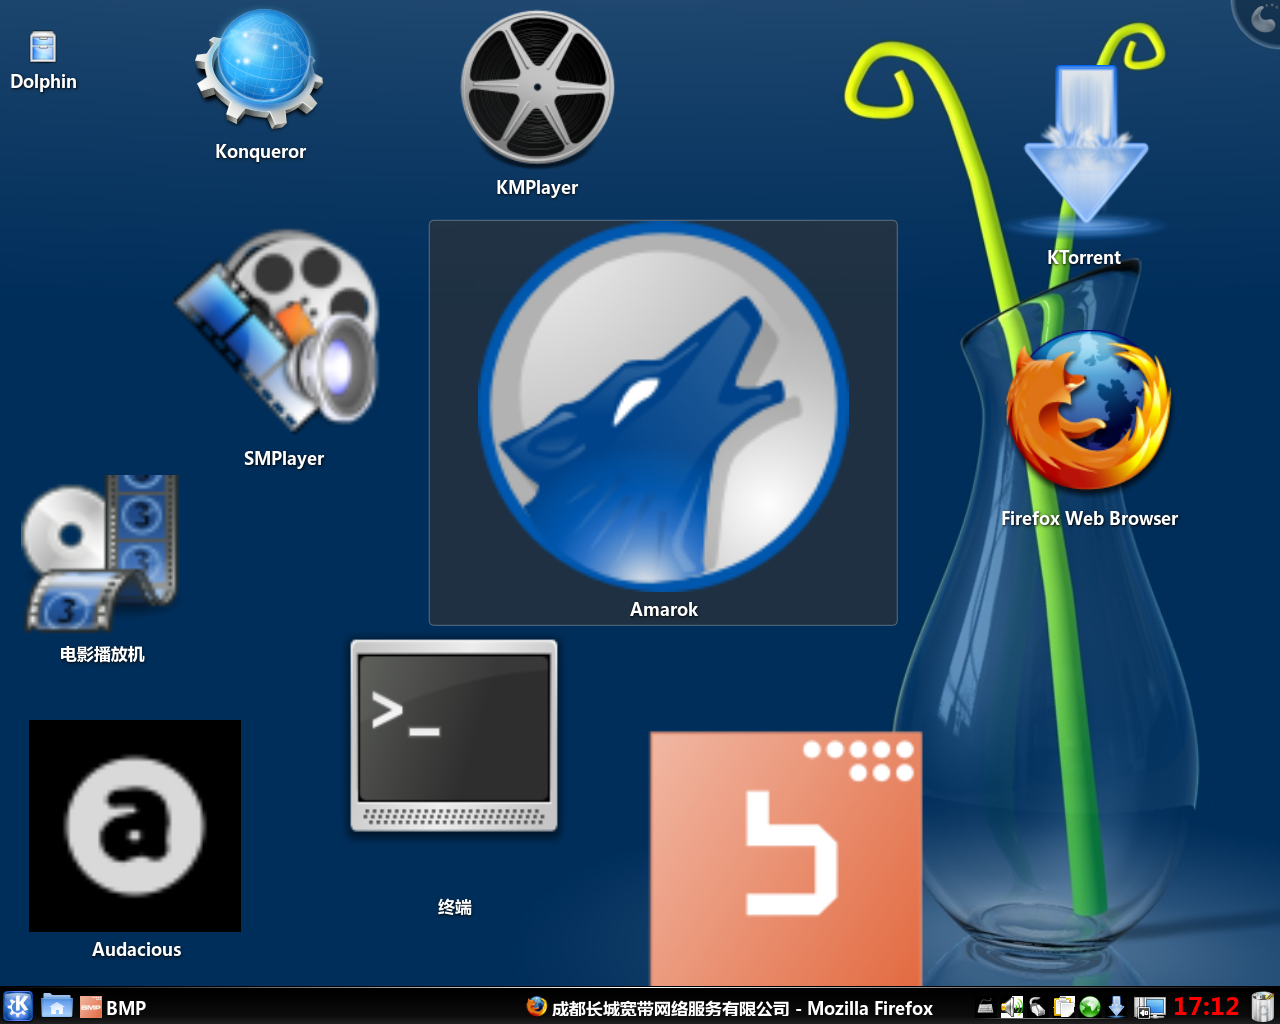
Task: Open the trash can in the panel
Action: click(1262, 1007)
